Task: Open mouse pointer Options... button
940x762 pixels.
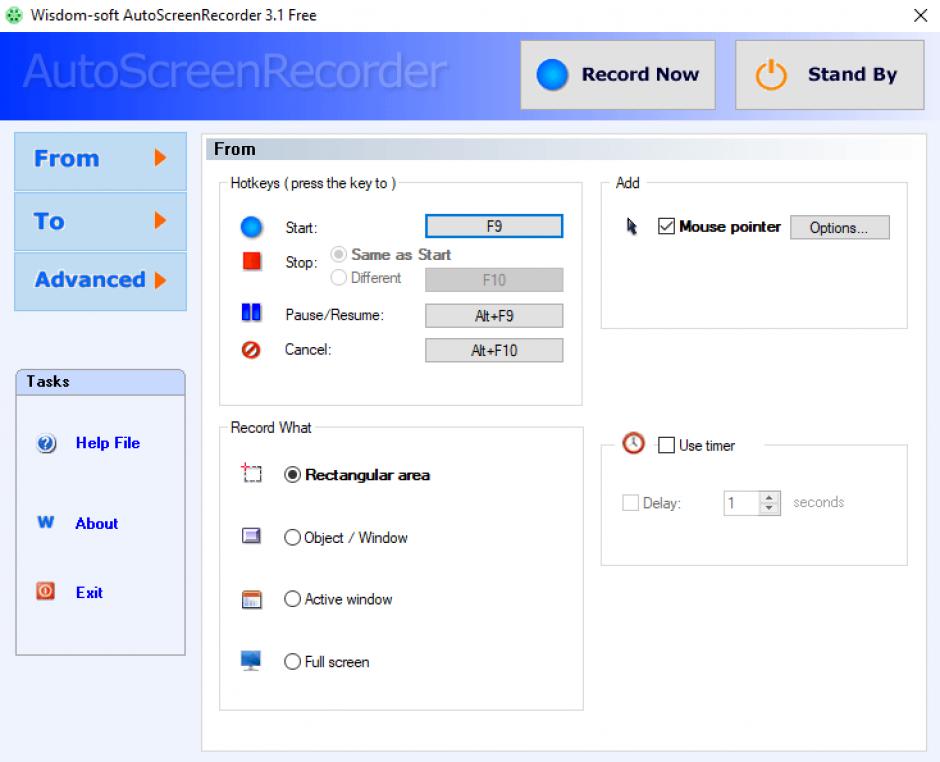Action: [x=839, y=228]
